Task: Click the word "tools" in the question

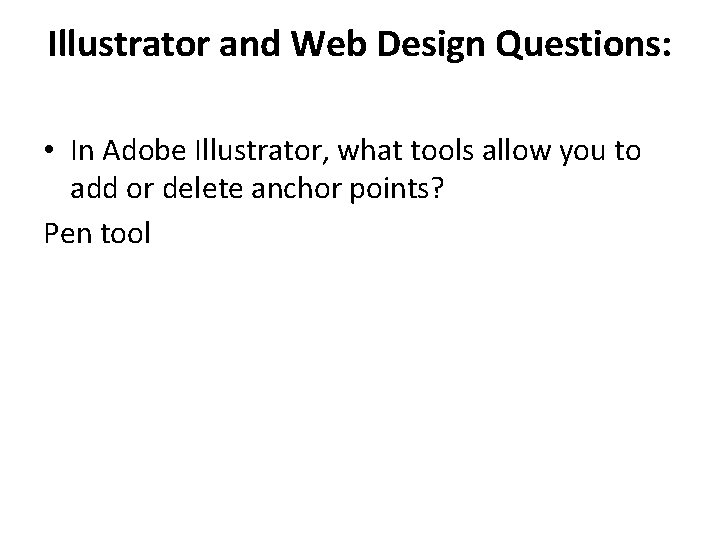Action: (x=441, y=150)
